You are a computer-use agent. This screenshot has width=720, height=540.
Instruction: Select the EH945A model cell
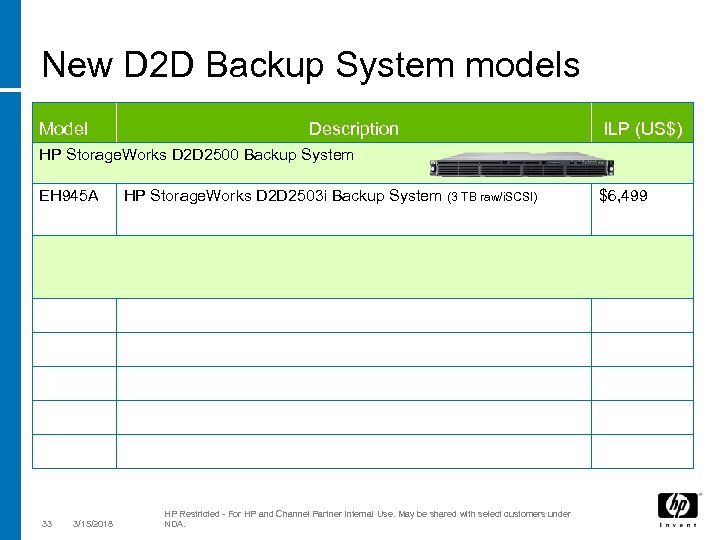pyautogui.click(x=74, y=209)
